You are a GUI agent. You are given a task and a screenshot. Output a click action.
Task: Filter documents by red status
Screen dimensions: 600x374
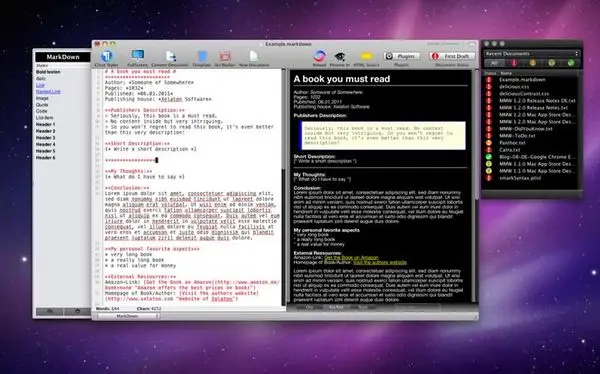pos(514,63)
